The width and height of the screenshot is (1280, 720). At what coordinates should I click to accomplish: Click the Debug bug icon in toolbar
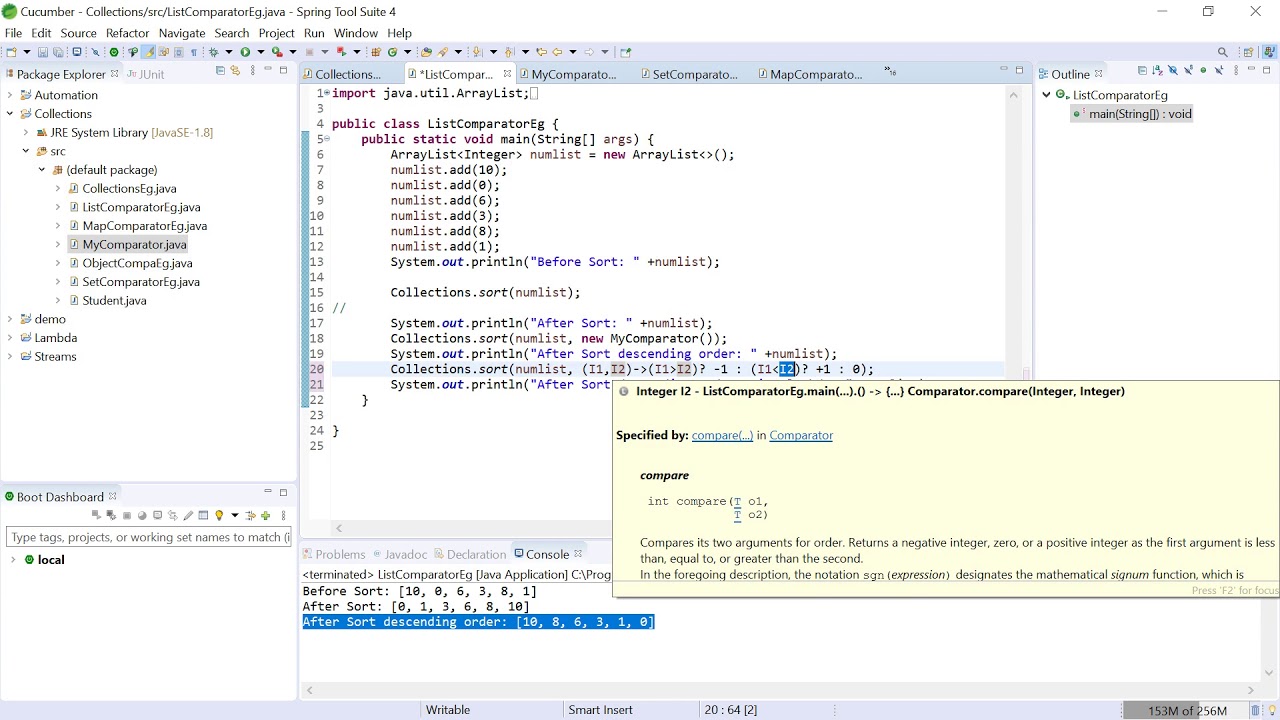[214, 52]
